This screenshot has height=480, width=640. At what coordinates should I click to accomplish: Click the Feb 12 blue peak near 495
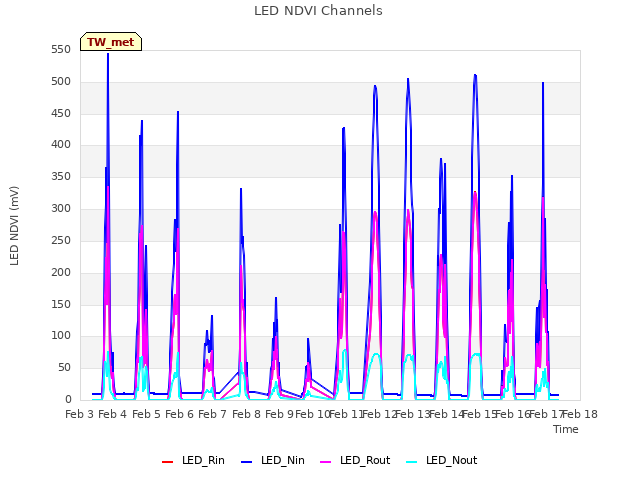pos(375,86)
